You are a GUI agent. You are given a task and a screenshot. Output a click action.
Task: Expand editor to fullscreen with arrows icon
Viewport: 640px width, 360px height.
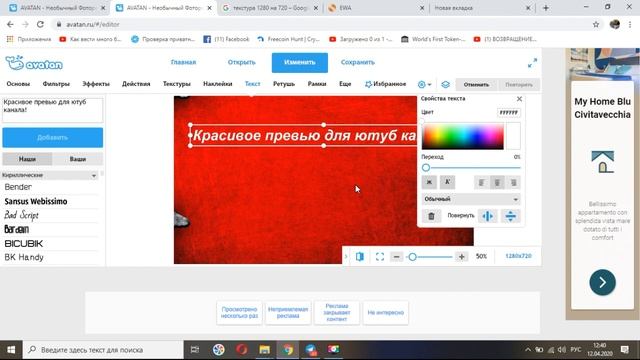point(532,63)
